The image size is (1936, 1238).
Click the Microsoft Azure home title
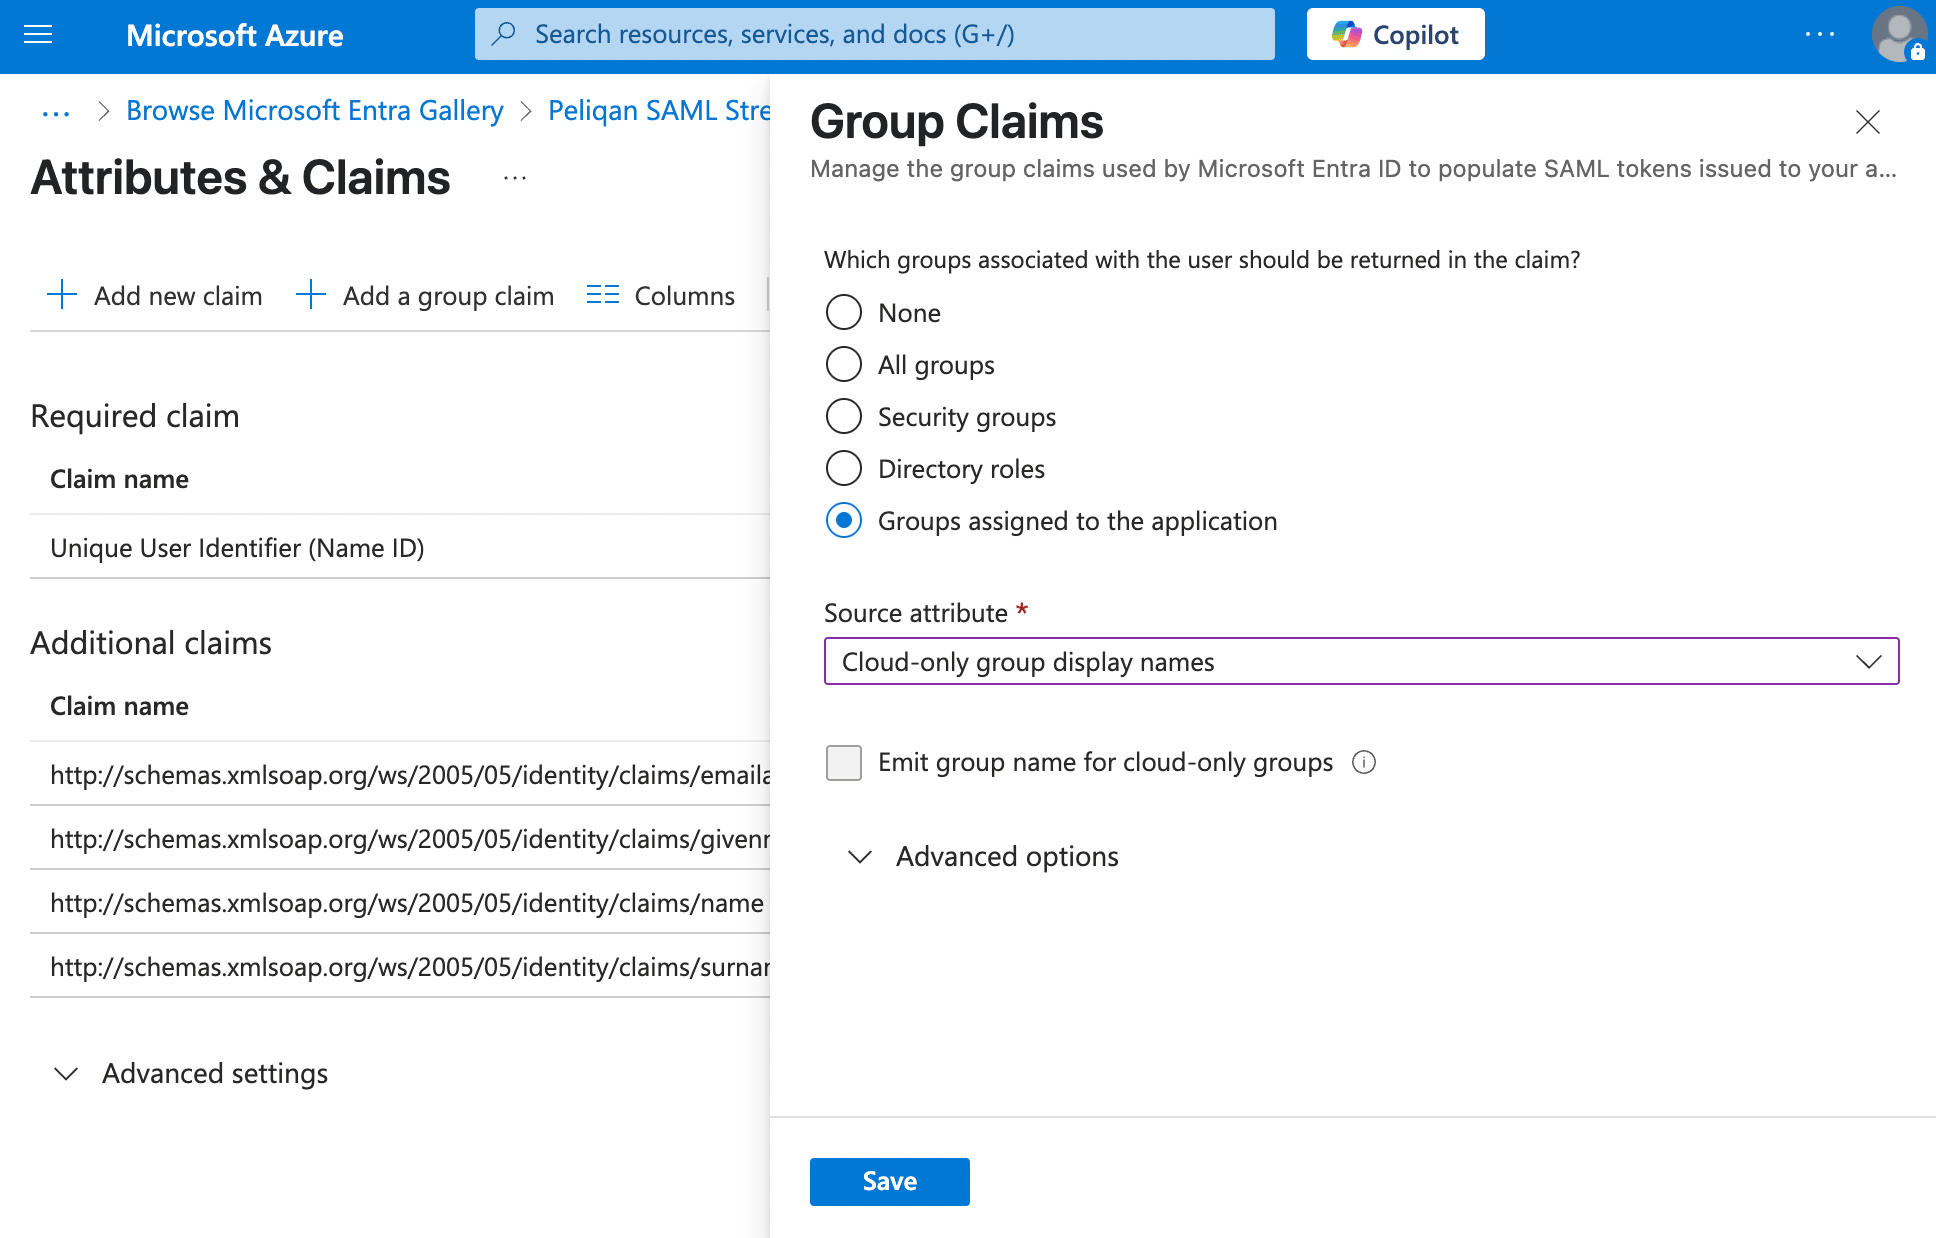coord(234,35)
